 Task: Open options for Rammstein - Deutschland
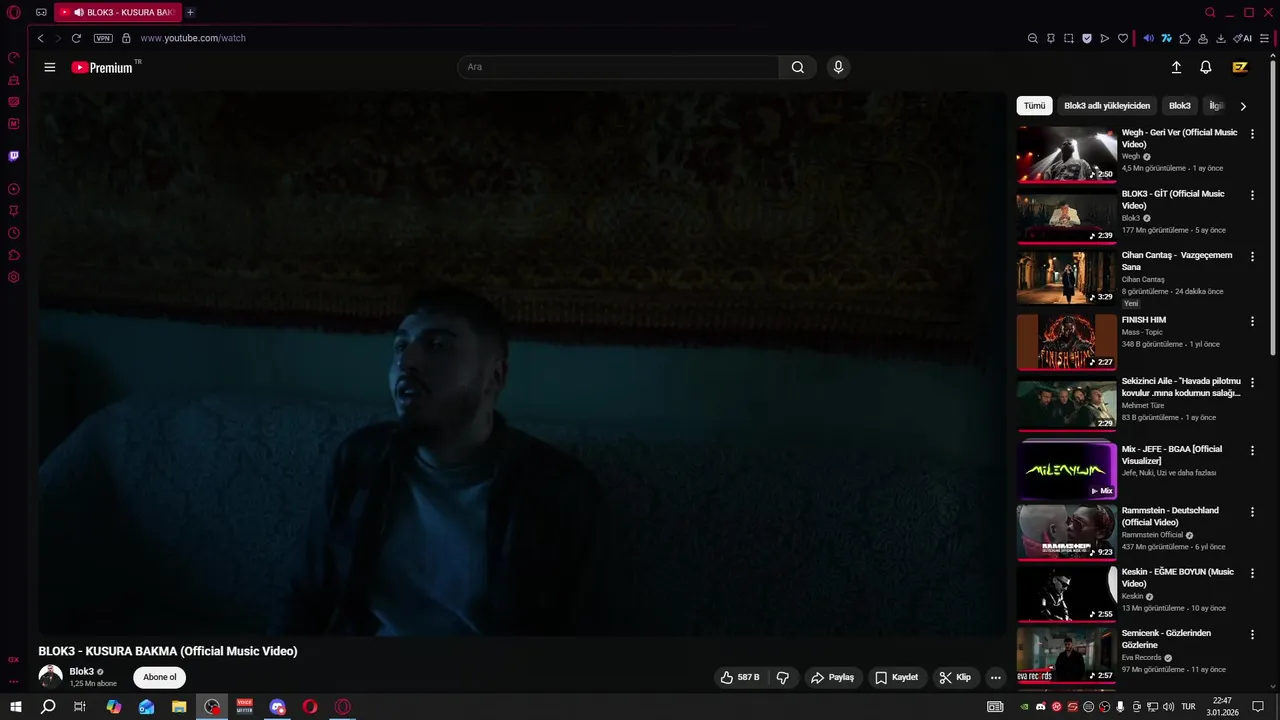point(1252,512)
